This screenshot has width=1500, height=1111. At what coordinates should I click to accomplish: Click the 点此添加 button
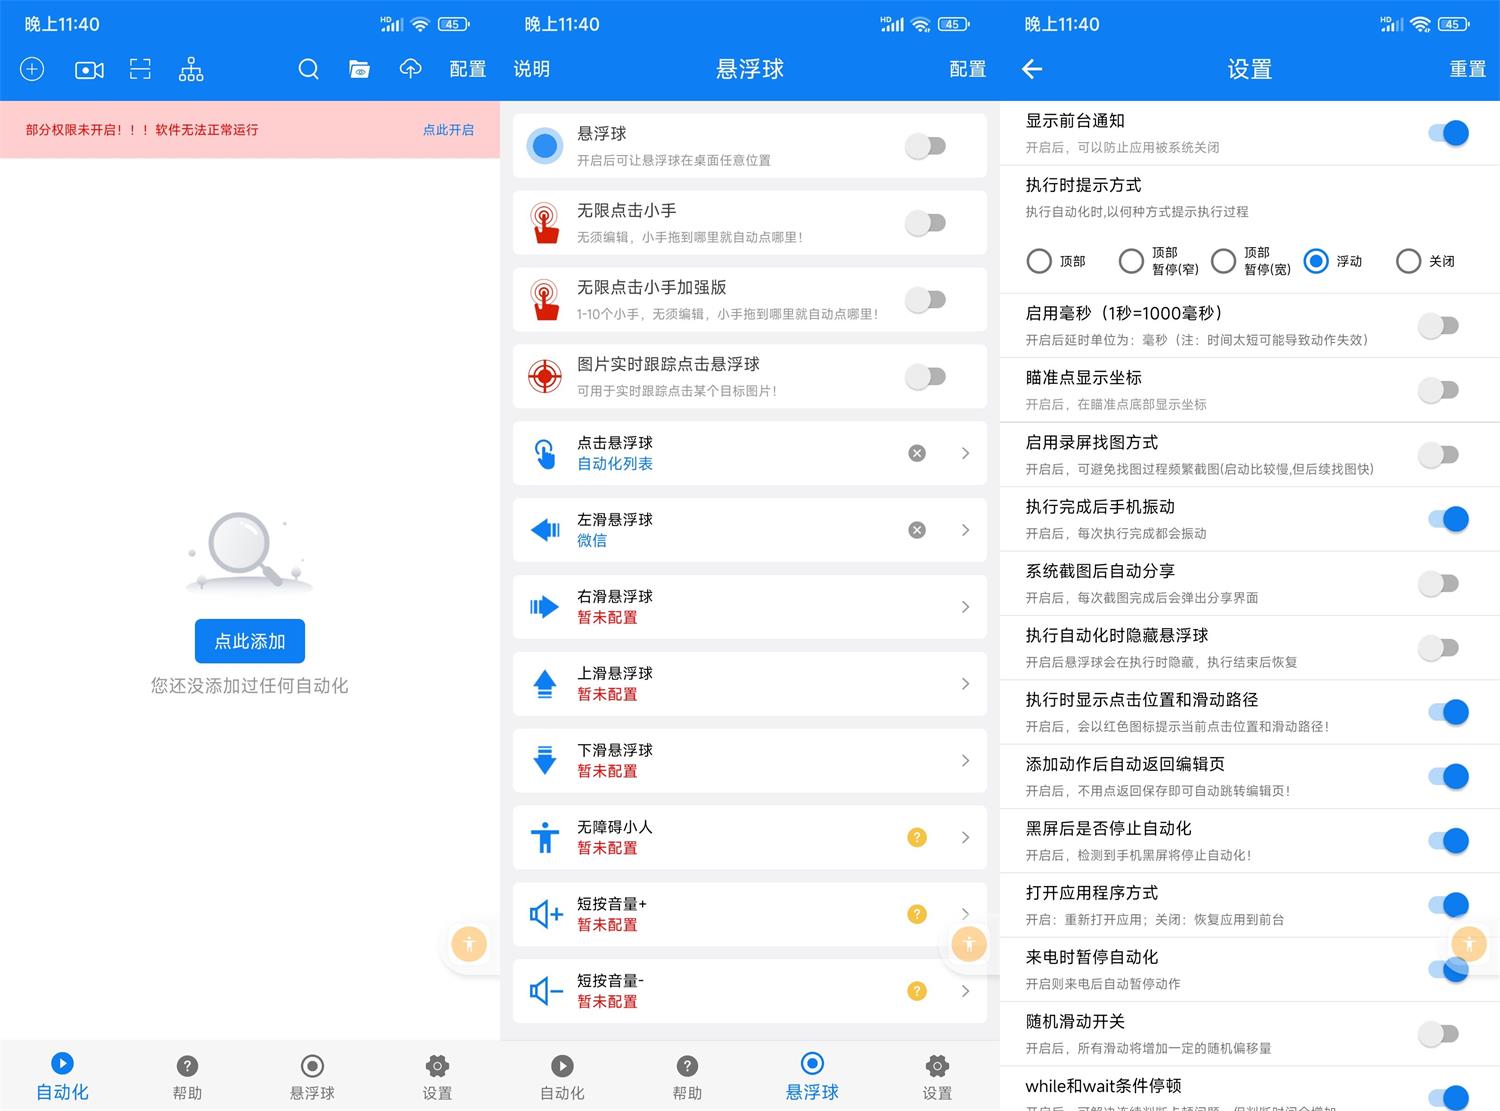tap(249, 641)
